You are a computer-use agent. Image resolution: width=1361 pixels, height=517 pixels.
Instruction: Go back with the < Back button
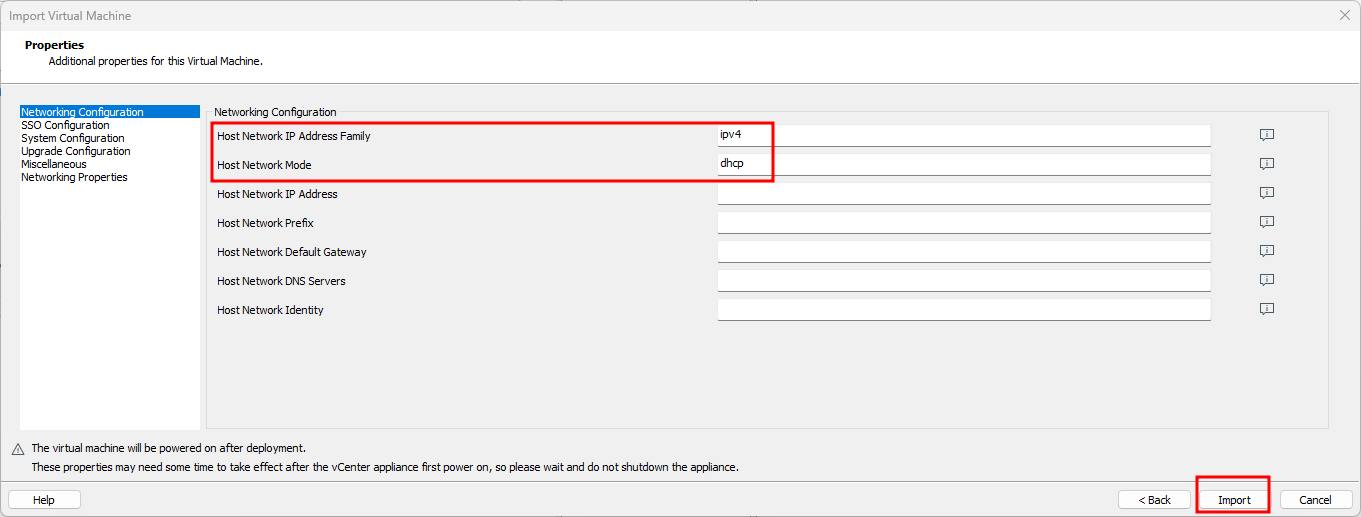coord(1154,499)
